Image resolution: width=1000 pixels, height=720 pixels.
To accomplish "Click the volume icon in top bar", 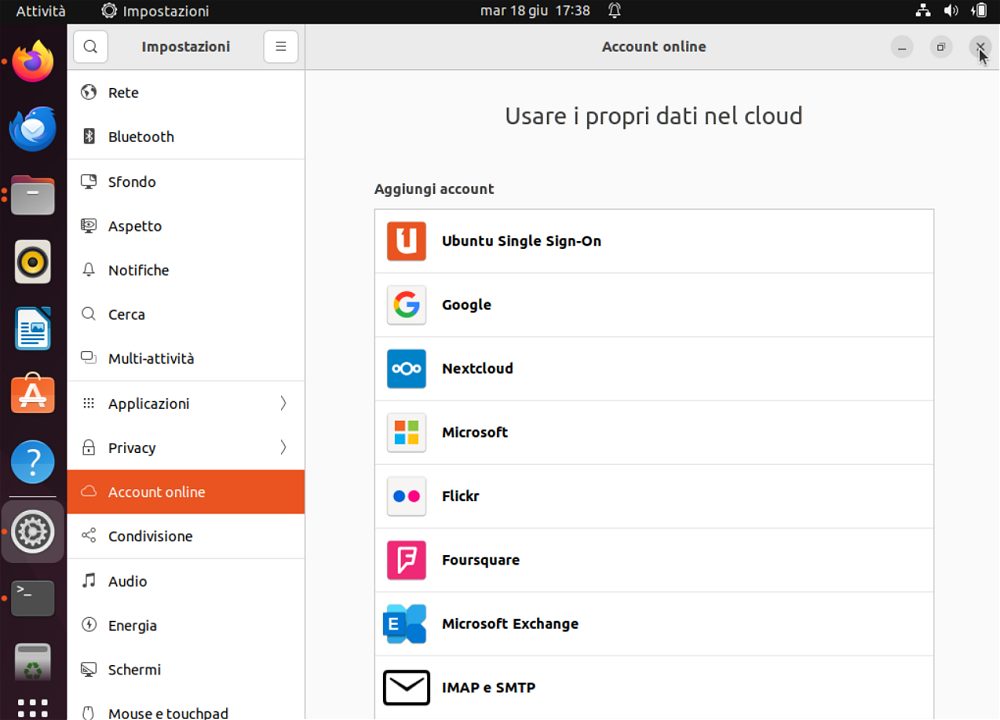I will pyautogui.click(x=951, y=11).
